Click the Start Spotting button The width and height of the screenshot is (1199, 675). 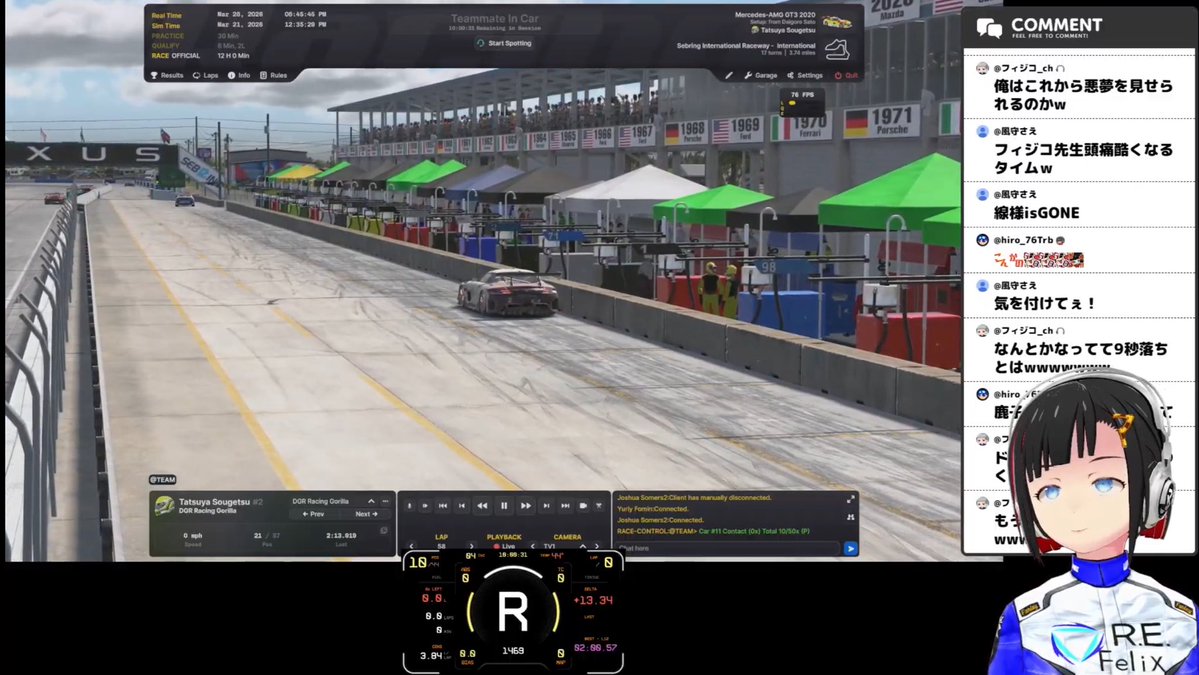[x=503, y=44]
